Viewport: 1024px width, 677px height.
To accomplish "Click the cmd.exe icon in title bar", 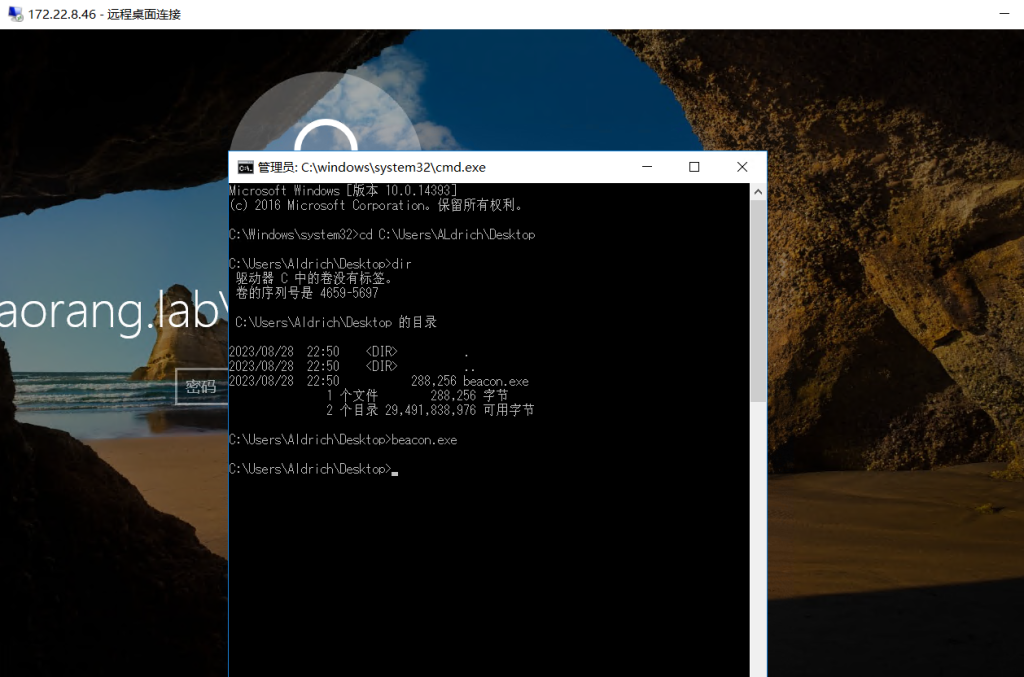I will tap(245, 167).
